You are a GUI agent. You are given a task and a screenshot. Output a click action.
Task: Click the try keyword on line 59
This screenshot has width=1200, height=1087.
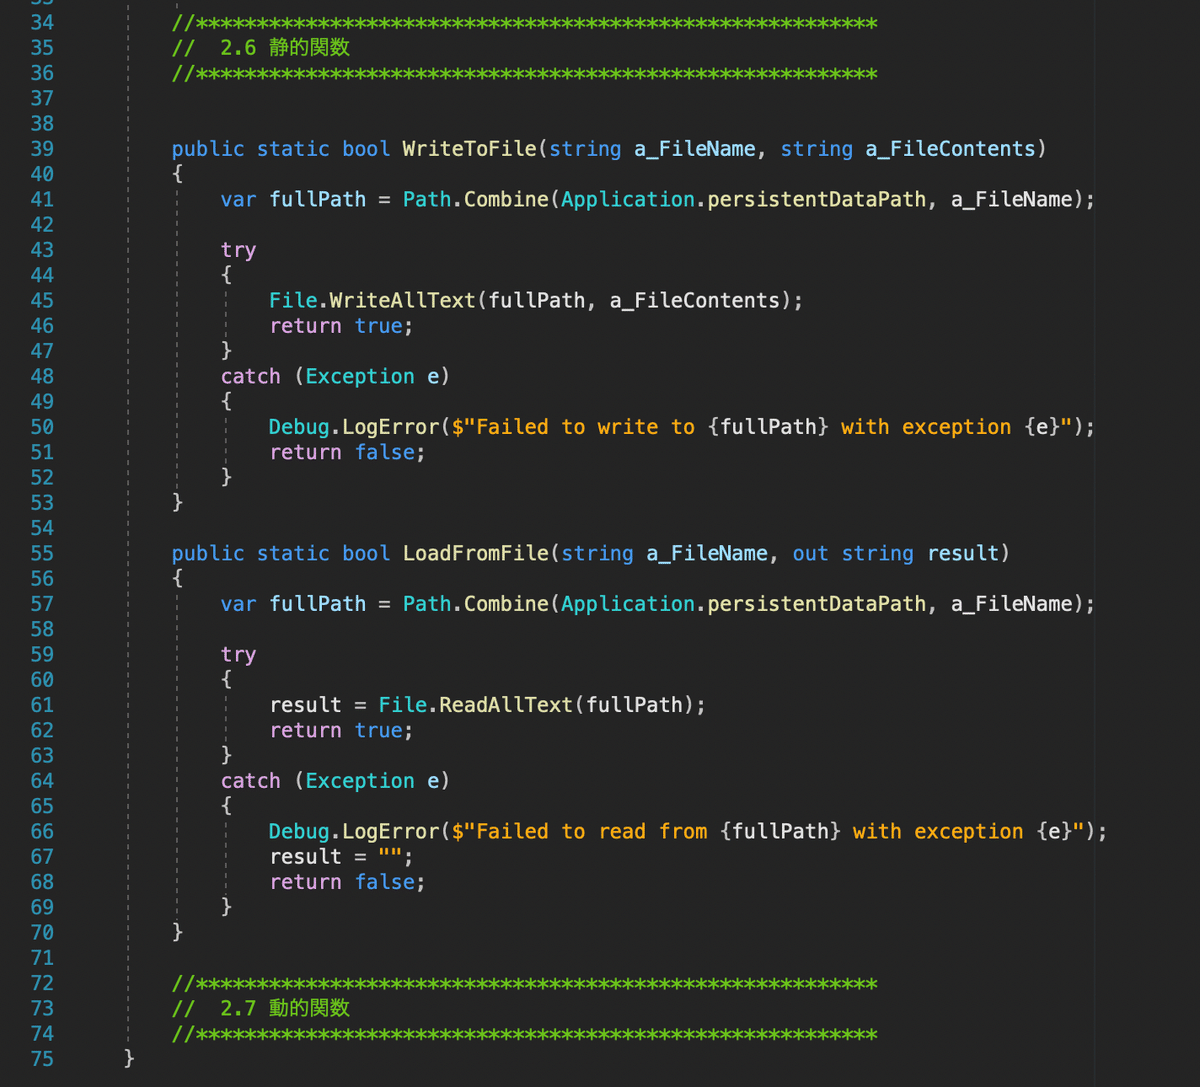coord(238,654)
